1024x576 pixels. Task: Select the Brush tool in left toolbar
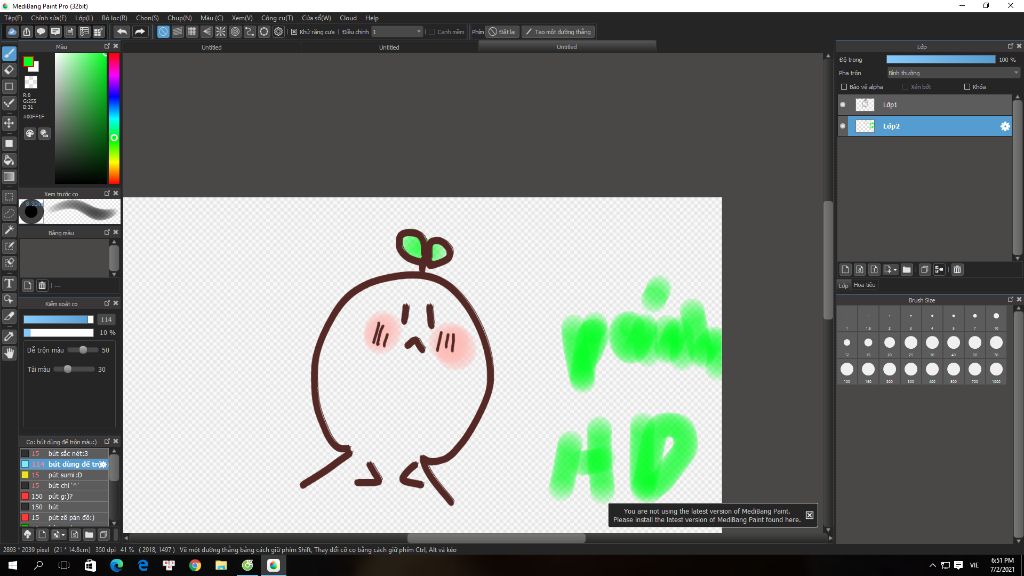point(9,54)
